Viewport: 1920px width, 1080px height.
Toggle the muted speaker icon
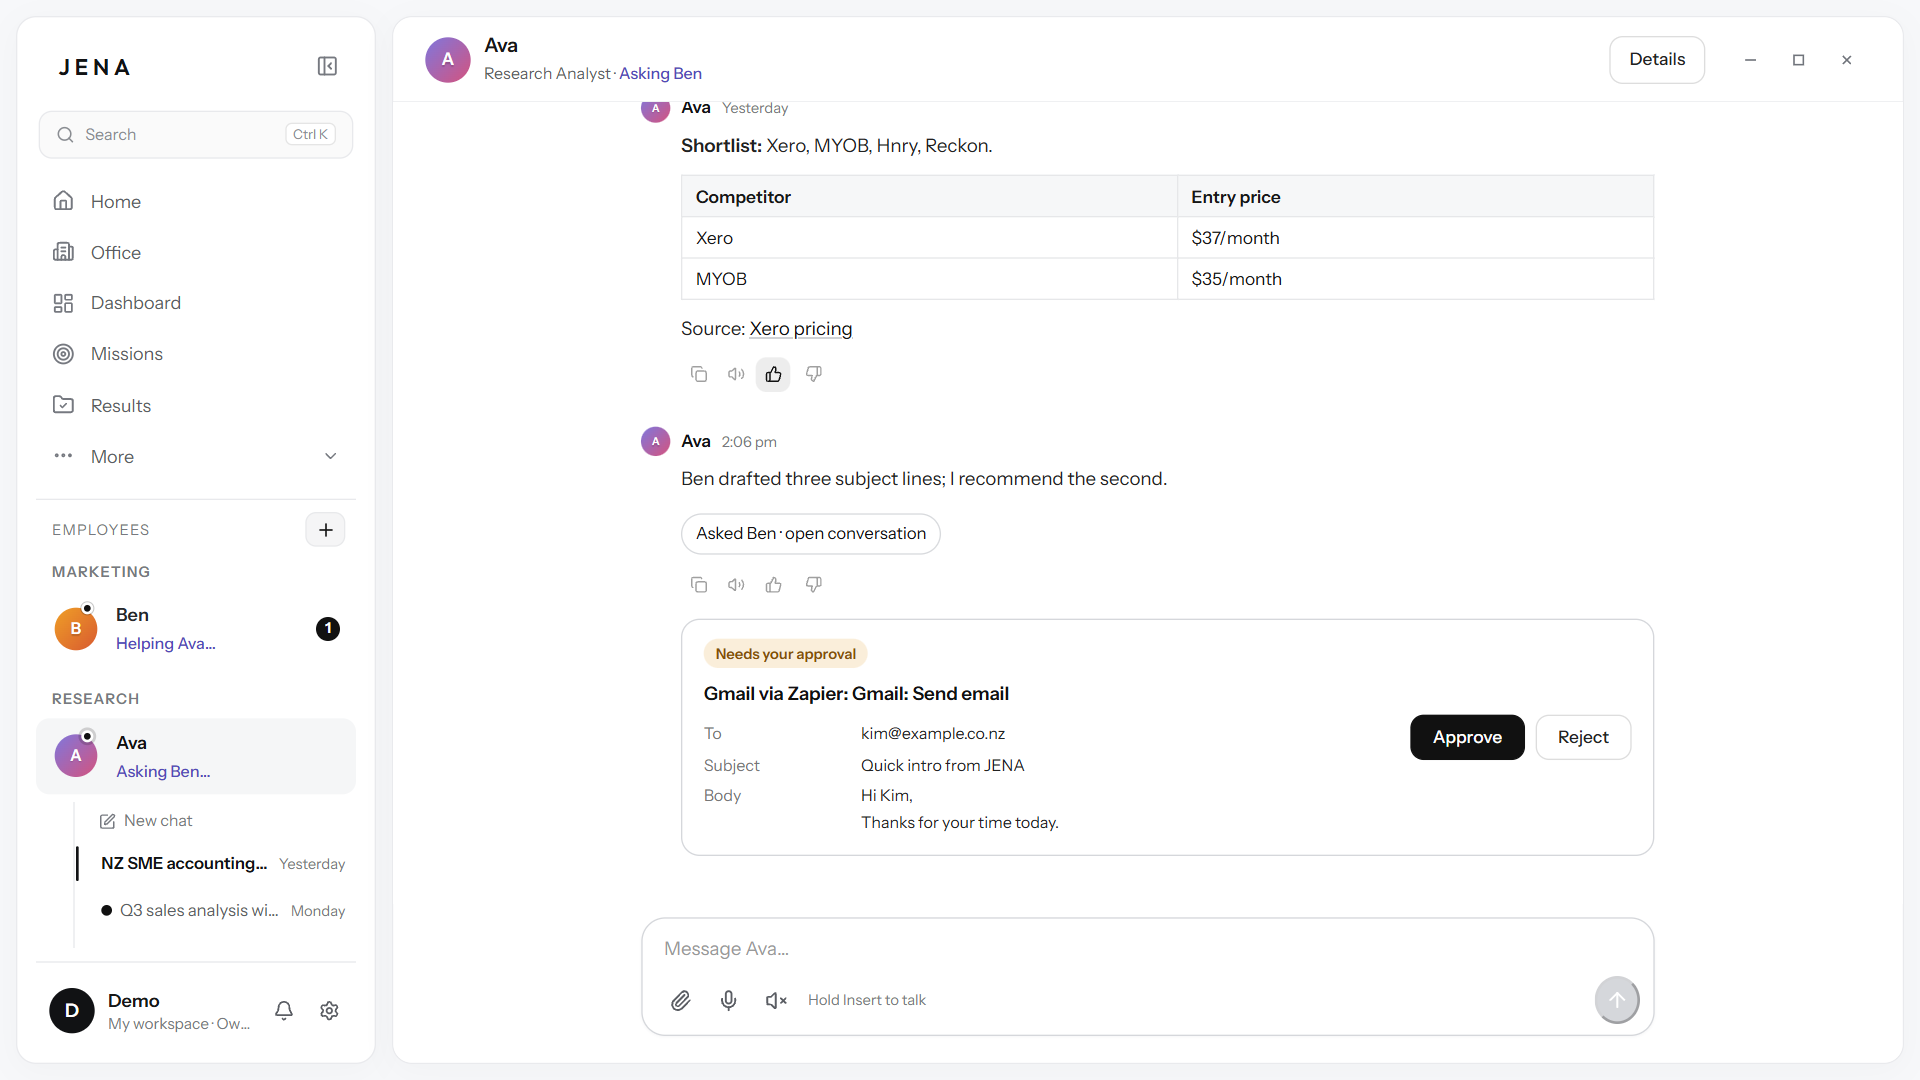coord(776,1000)
